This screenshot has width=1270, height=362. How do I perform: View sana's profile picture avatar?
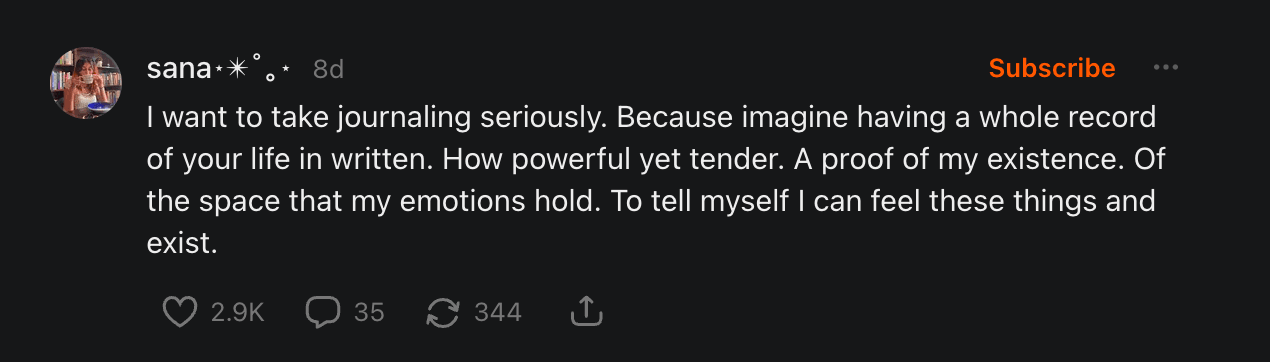click(x=86, y=82)
